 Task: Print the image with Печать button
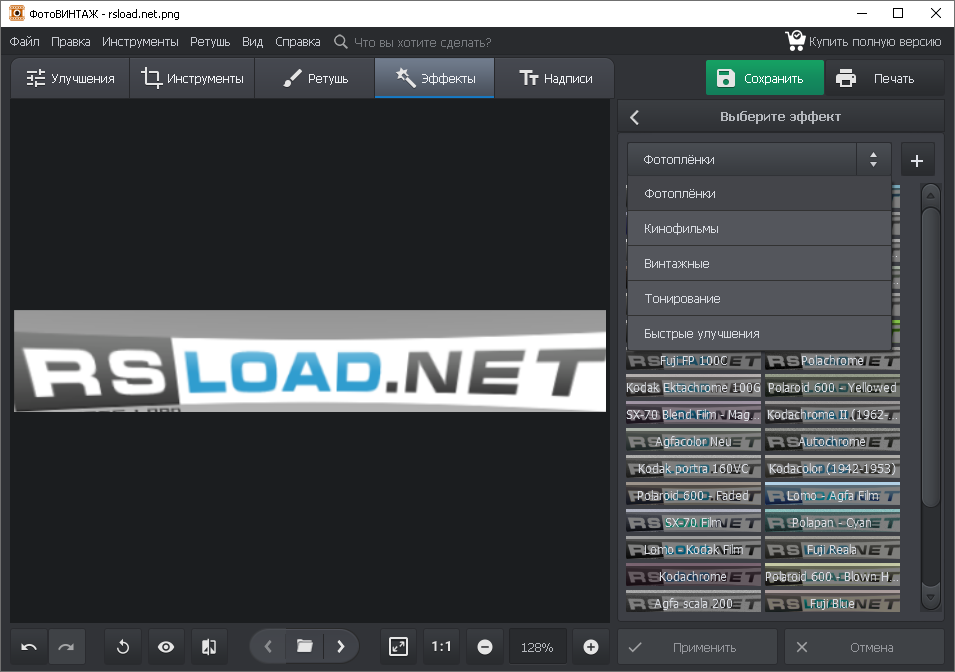(x=885, y=78)
